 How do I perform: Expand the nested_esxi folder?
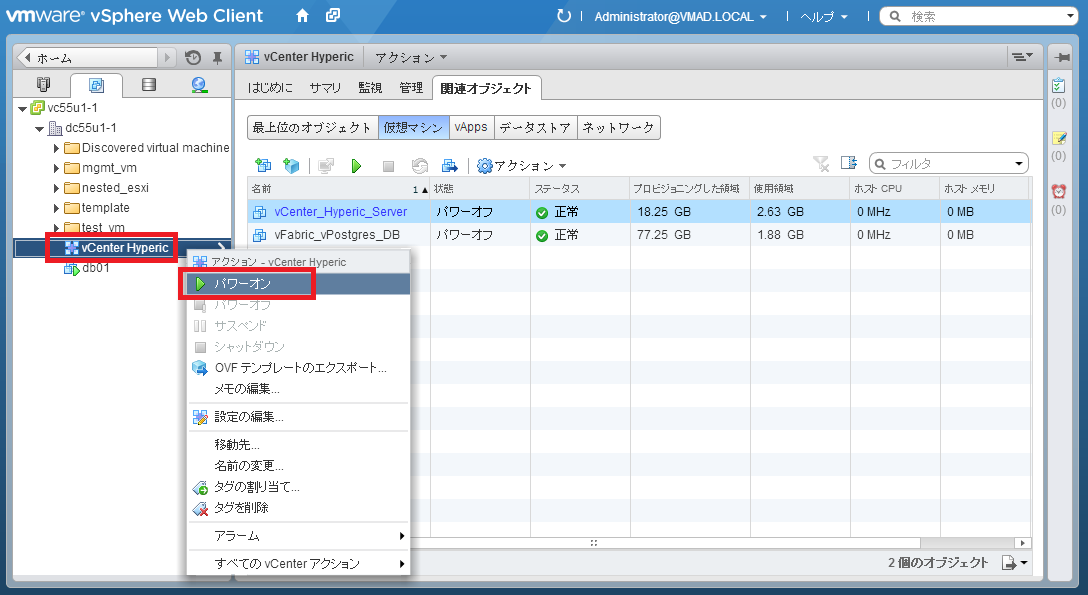[x=56, y=189]
